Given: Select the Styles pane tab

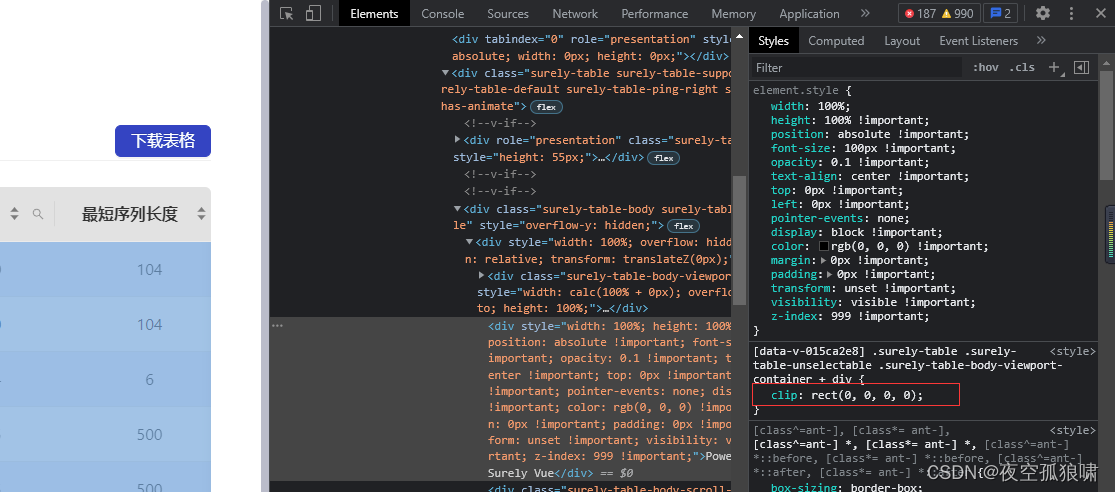Looking at the screenshot, I should (x=773, y=41).
